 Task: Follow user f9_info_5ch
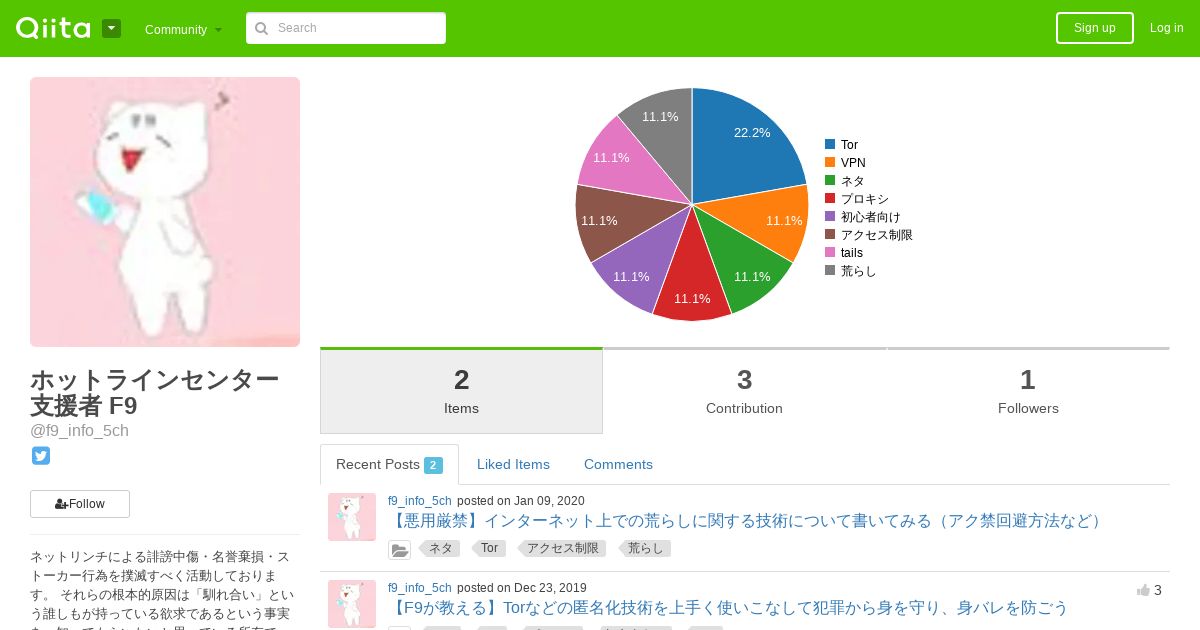(x=80, y=504)
